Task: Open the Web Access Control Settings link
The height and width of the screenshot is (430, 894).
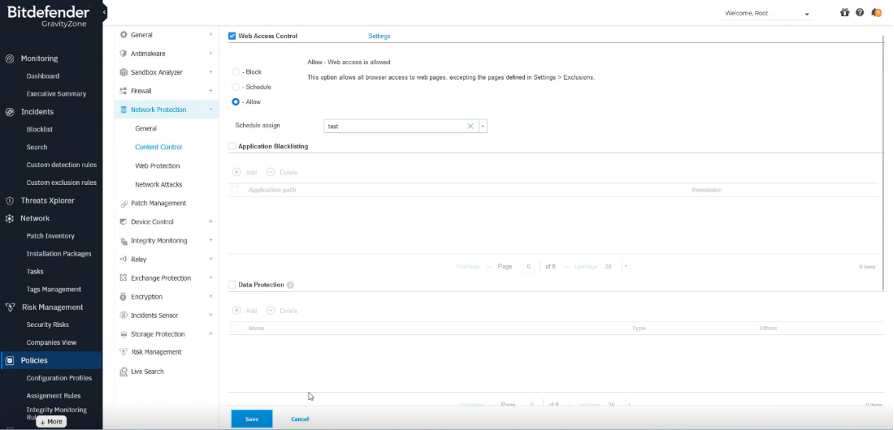Action: (379, 36)
